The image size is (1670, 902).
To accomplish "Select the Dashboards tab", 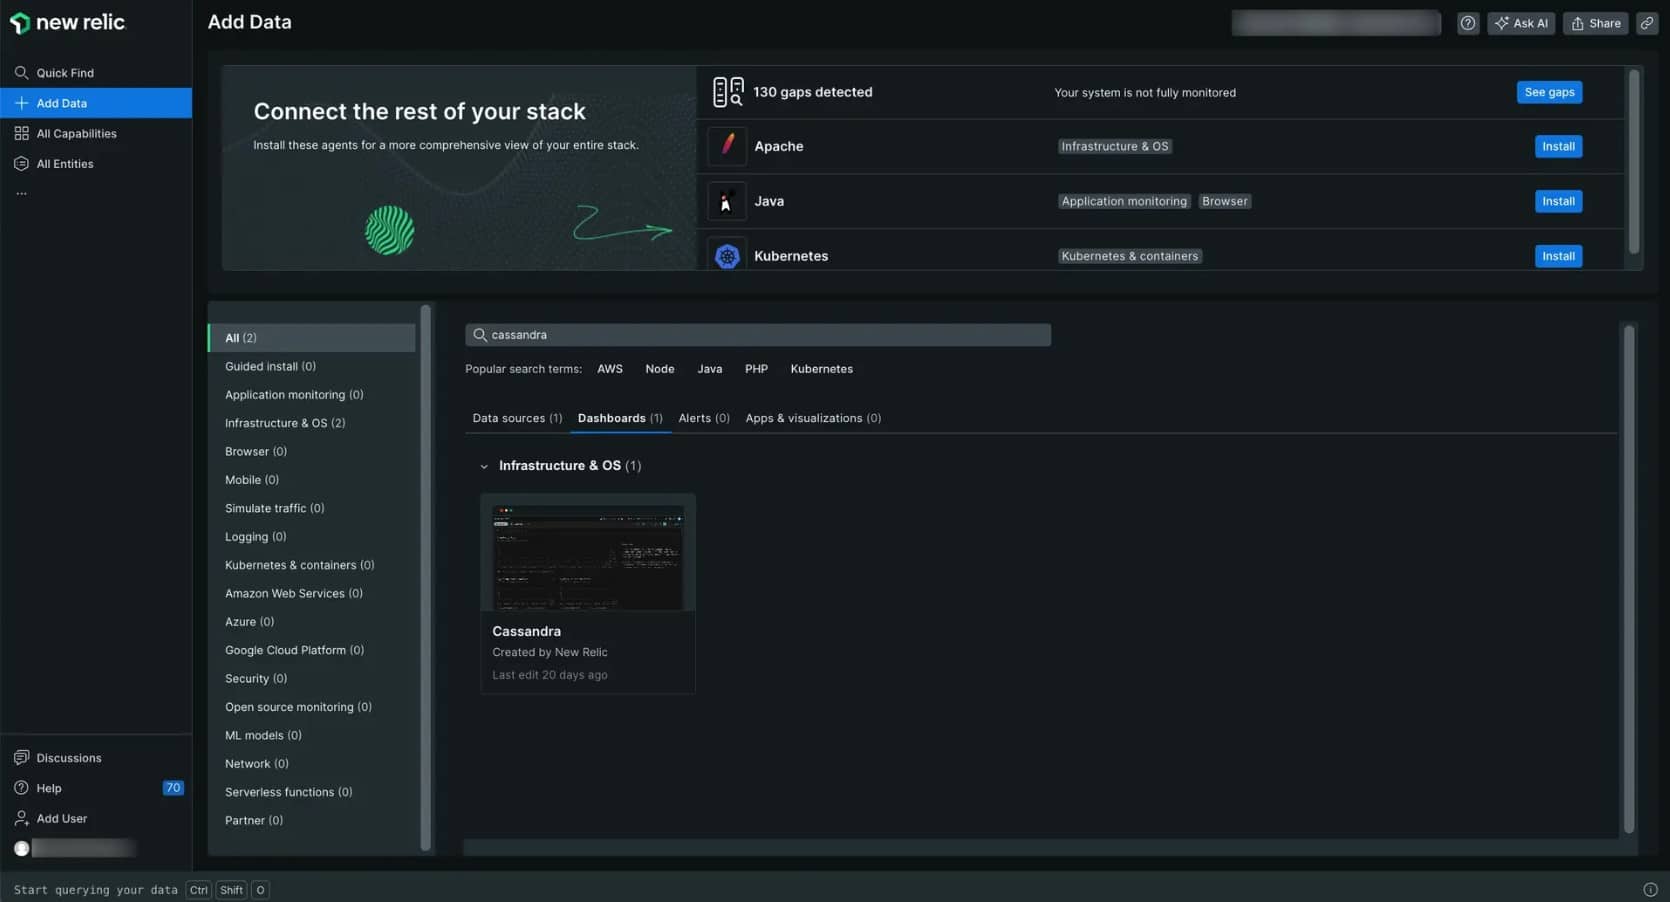I will 620,418.
